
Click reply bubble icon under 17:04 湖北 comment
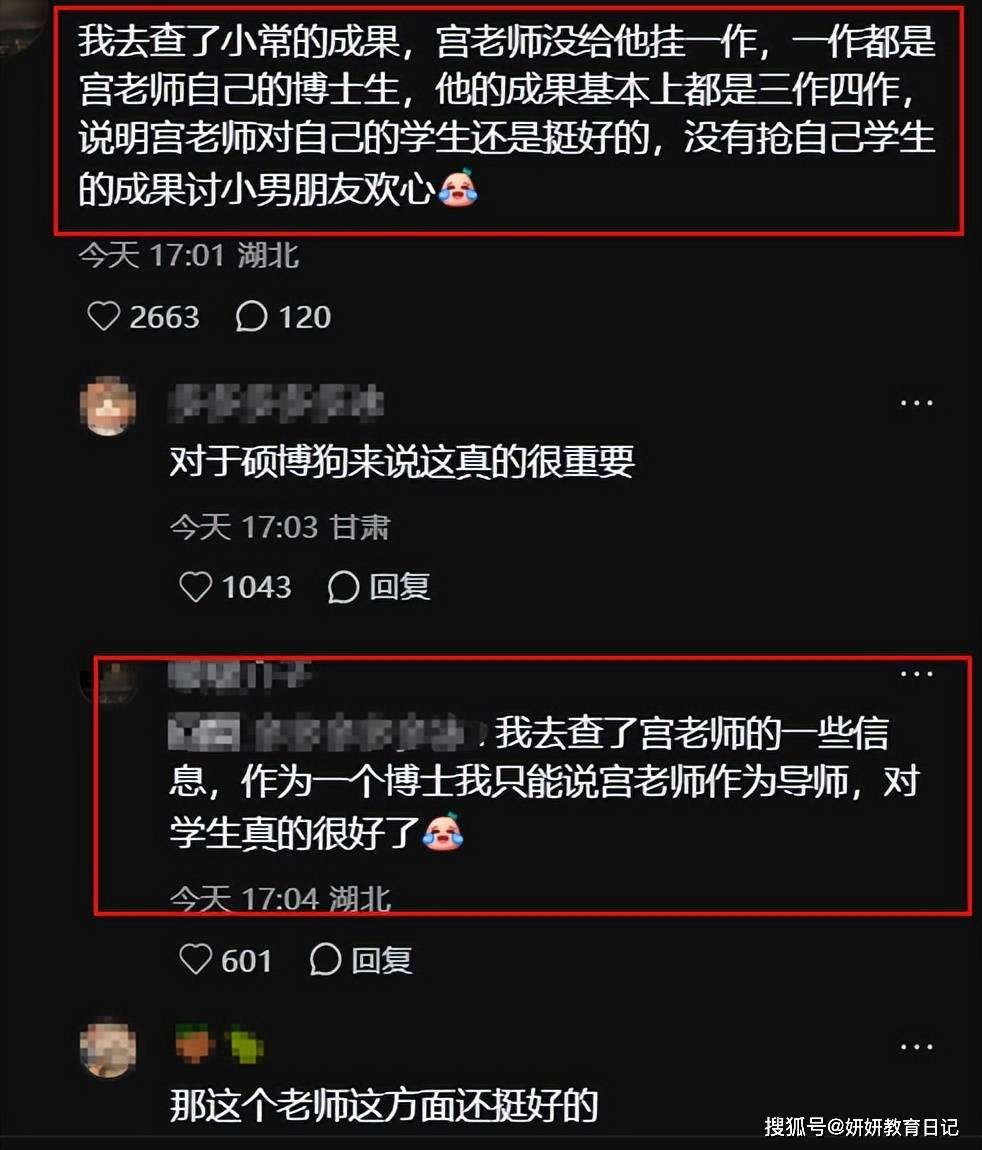[x=326, y=959]
